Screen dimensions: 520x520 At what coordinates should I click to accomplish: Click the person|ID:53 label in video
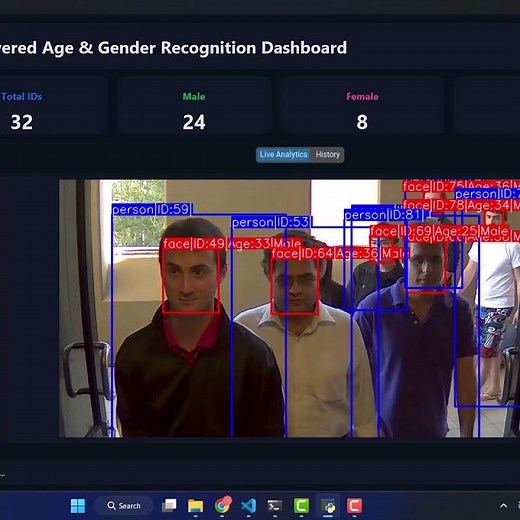click(271, 222)
